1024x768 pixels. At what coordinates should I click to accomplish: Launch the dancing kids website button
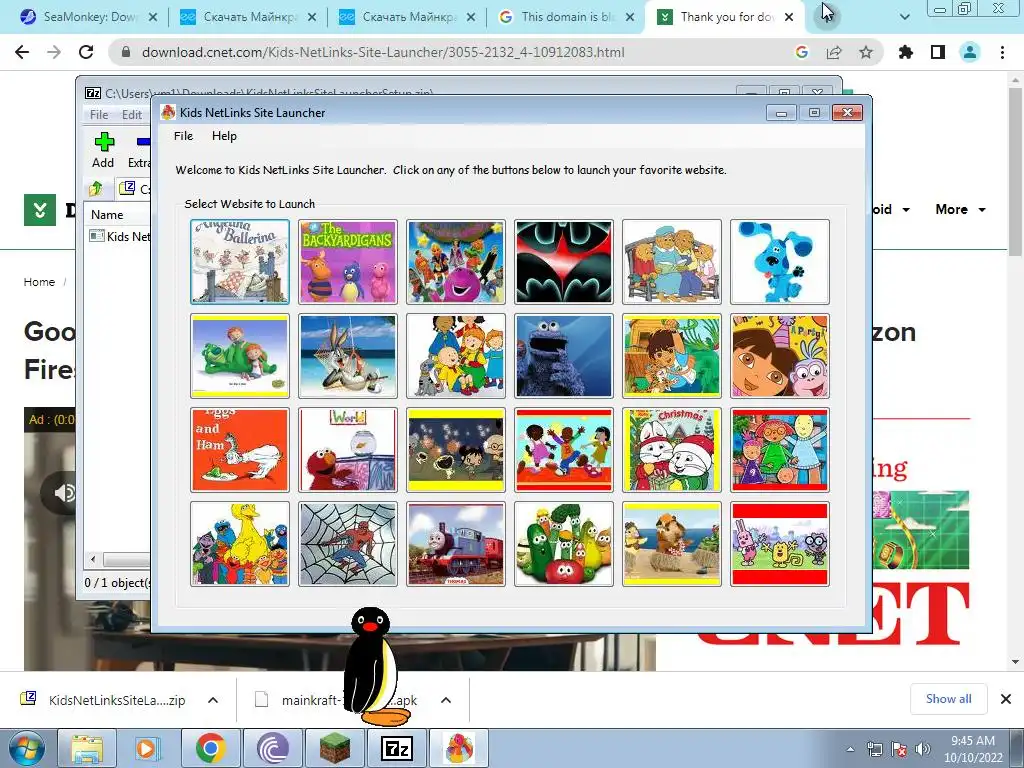(x=564, y=450)
